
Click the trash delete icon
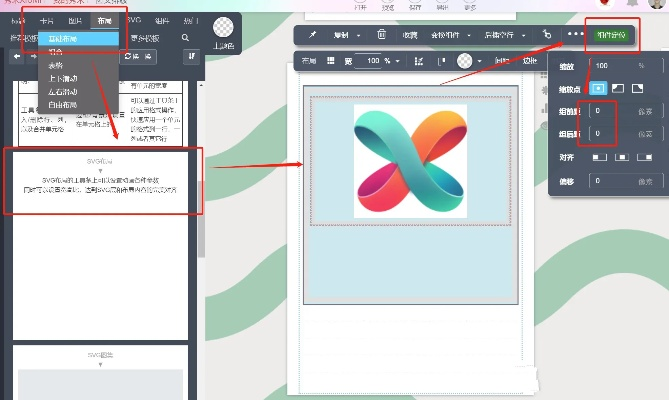381,34
